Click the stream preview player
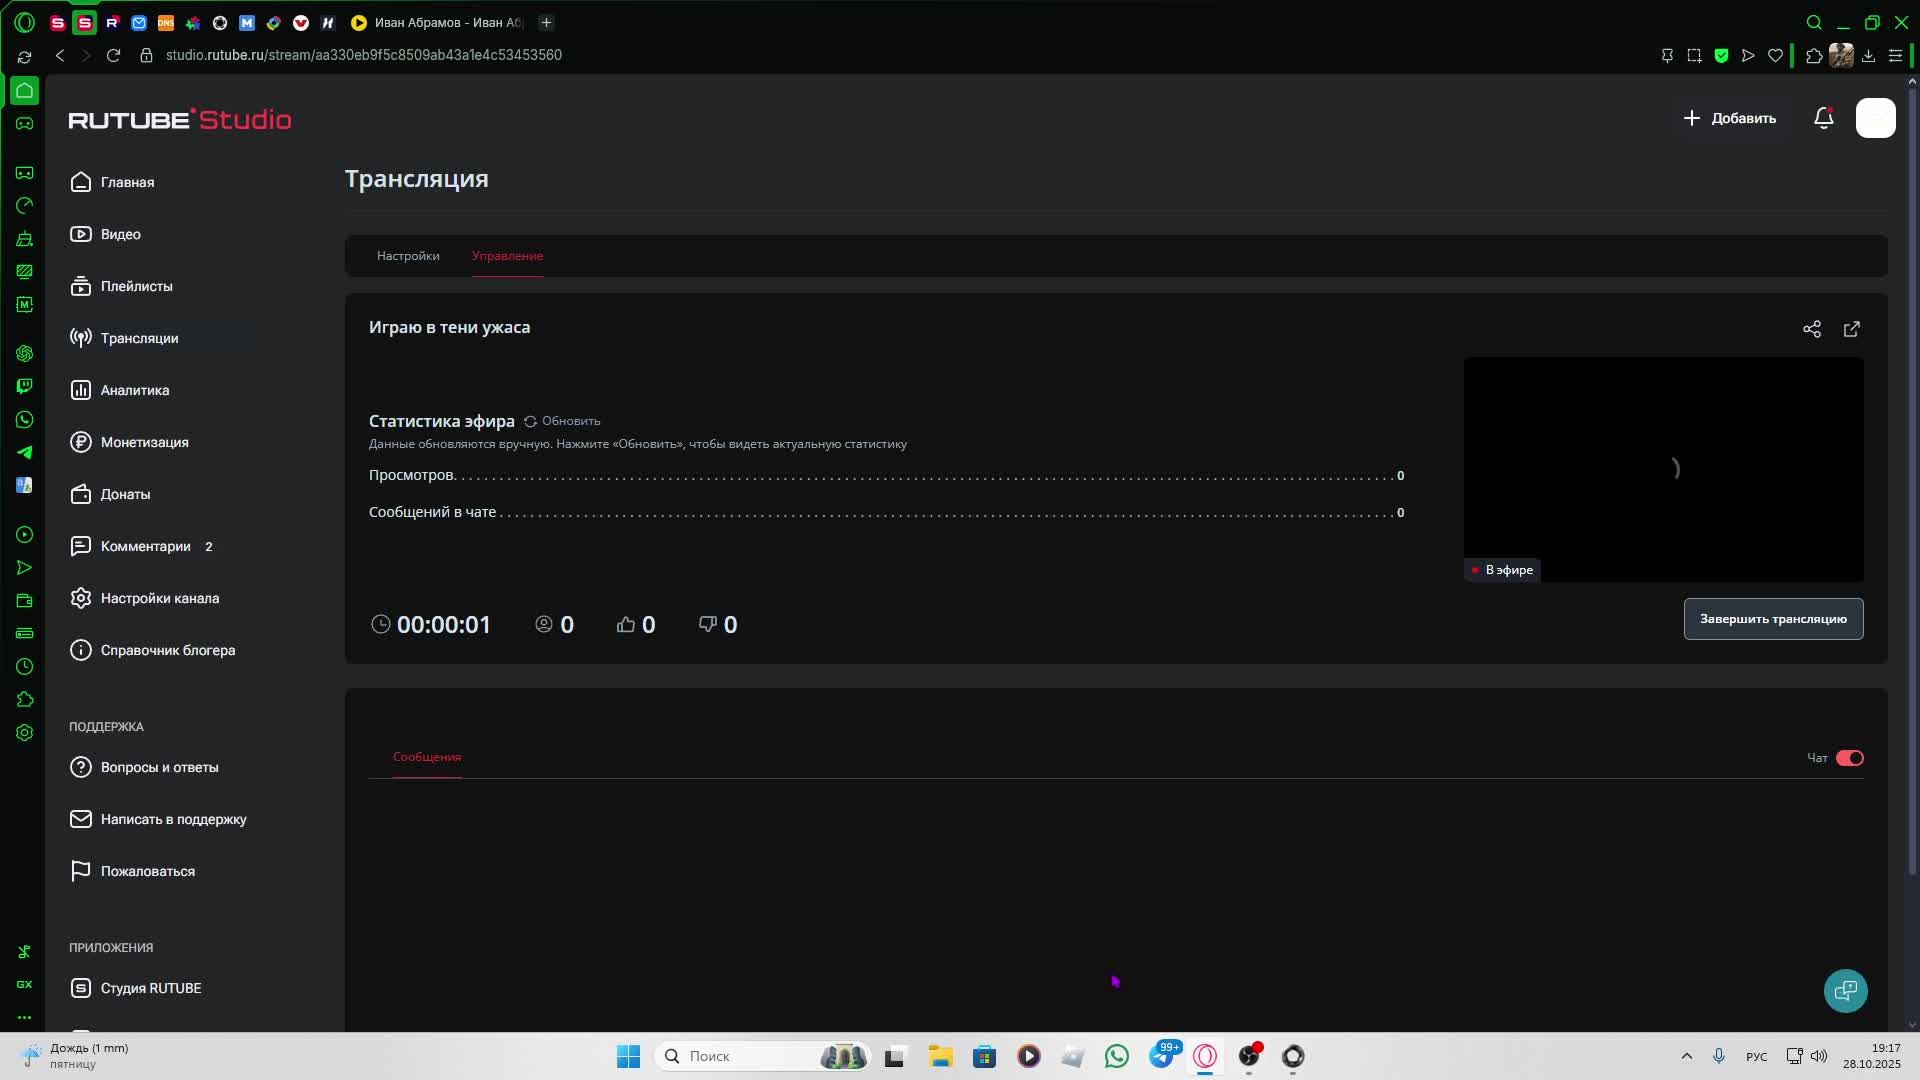 pos(1663,469)
